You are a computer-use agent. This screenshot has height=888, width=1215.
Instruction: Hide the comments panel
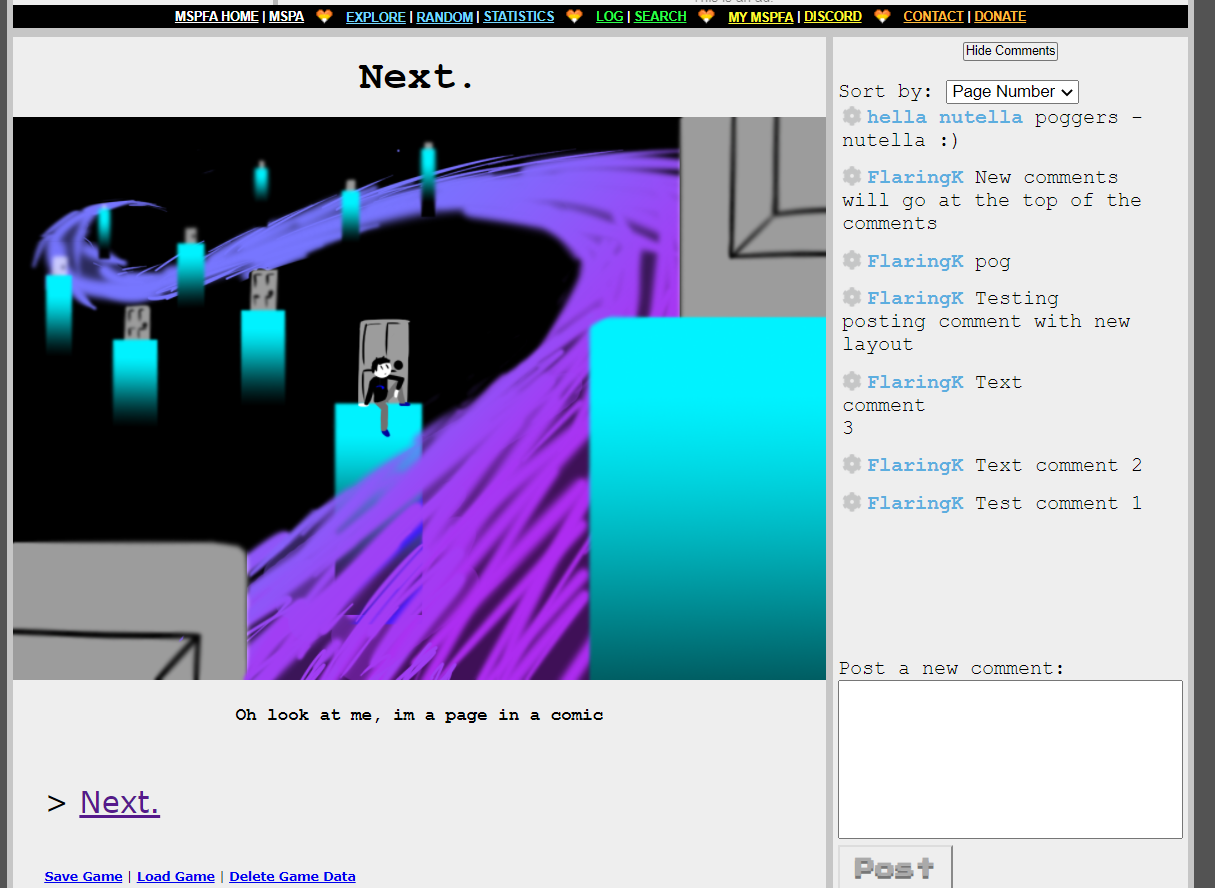click(x=1010, y=51)
